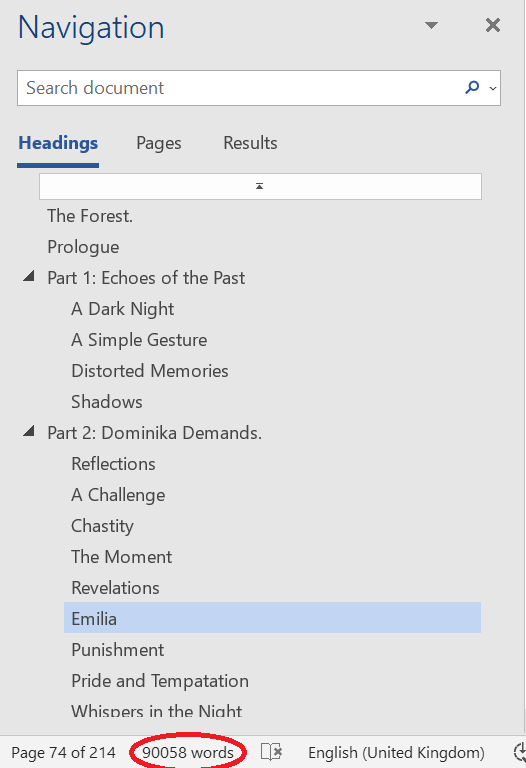Change English (United Kingdom) language setting
Image resolution: width=526 pixels, height=768 pixels.
396,752
